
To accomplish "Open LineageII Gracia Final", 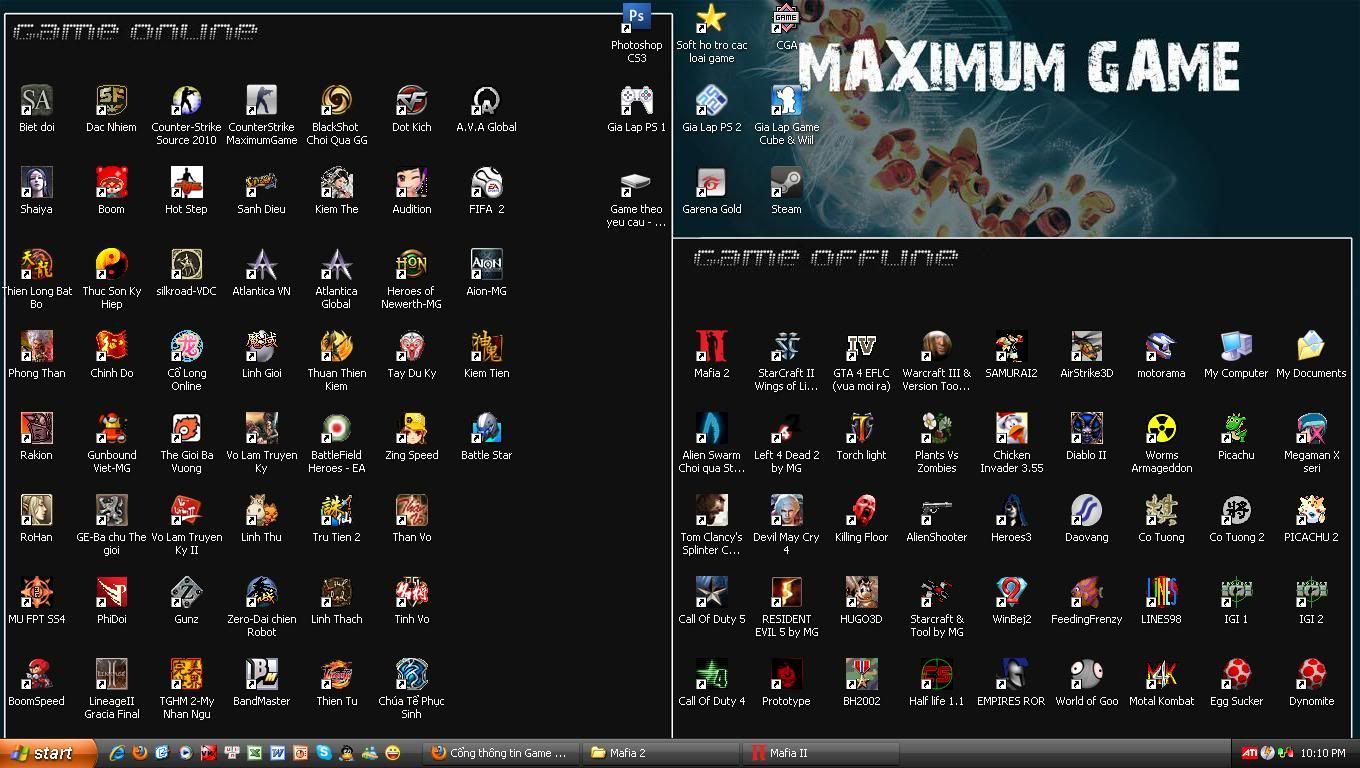I will point(111,674).
